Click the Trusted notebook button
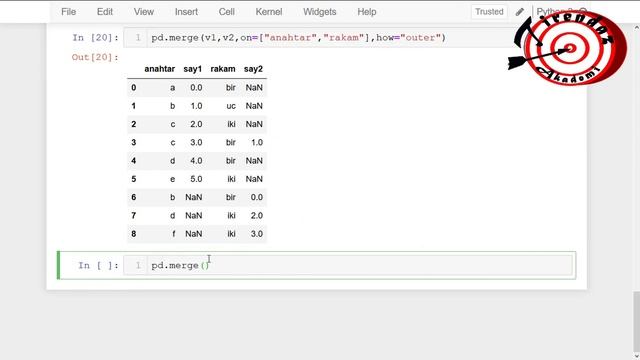 click(x=489, y=12)
